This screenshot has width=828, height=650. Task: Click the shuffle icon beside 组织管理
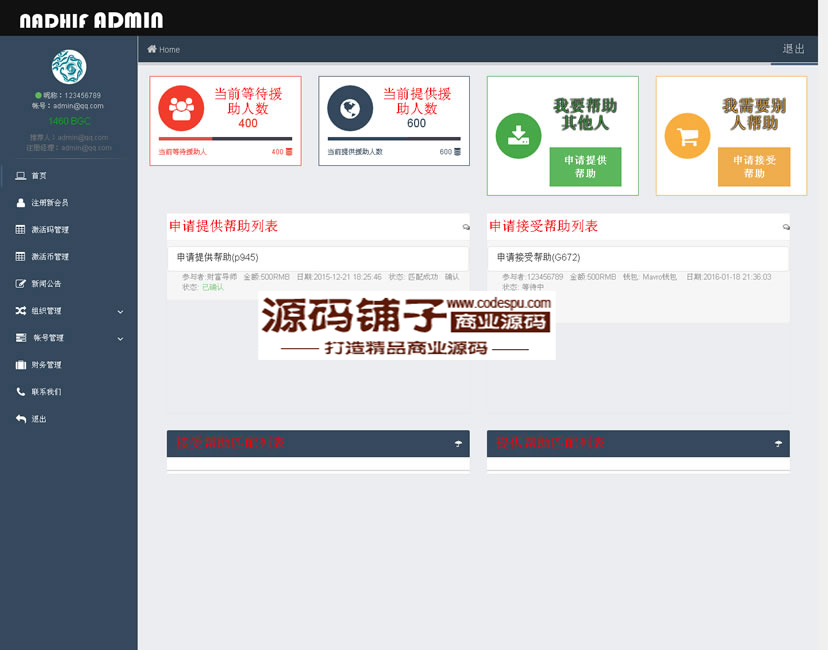(x=21, y=310)
